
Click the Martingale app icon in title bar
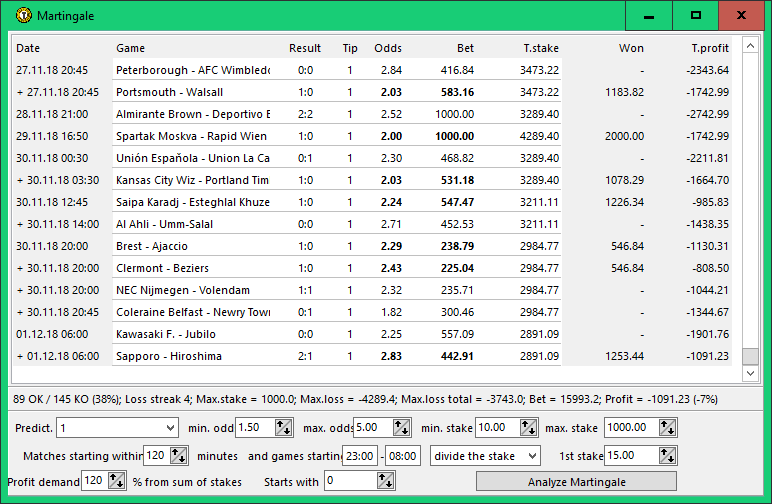(x=23, y=16)
